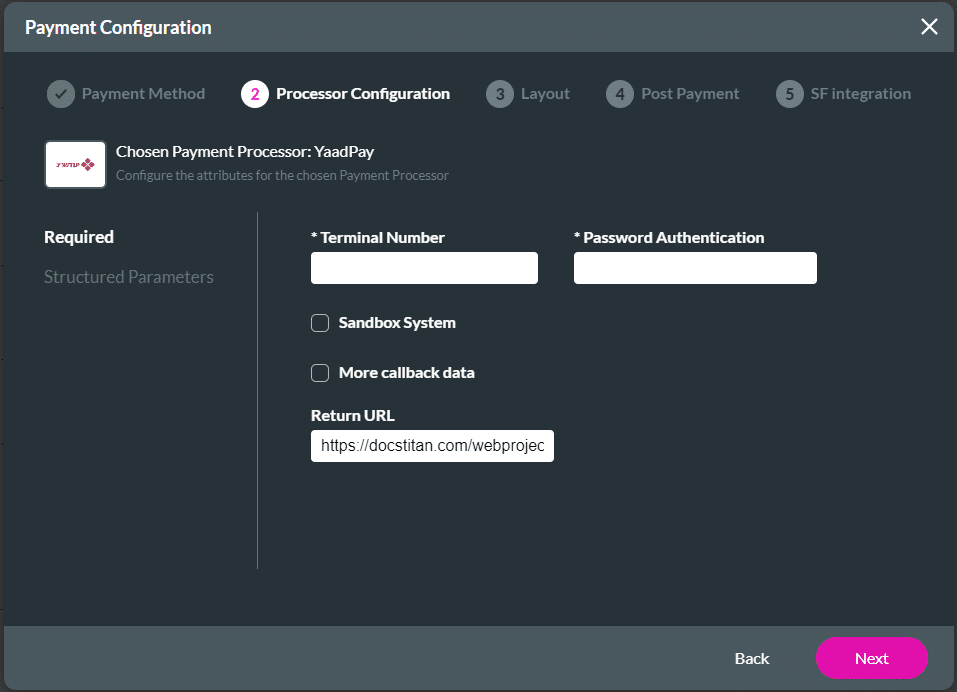Open the Post Payment step label

click(690, 94)
